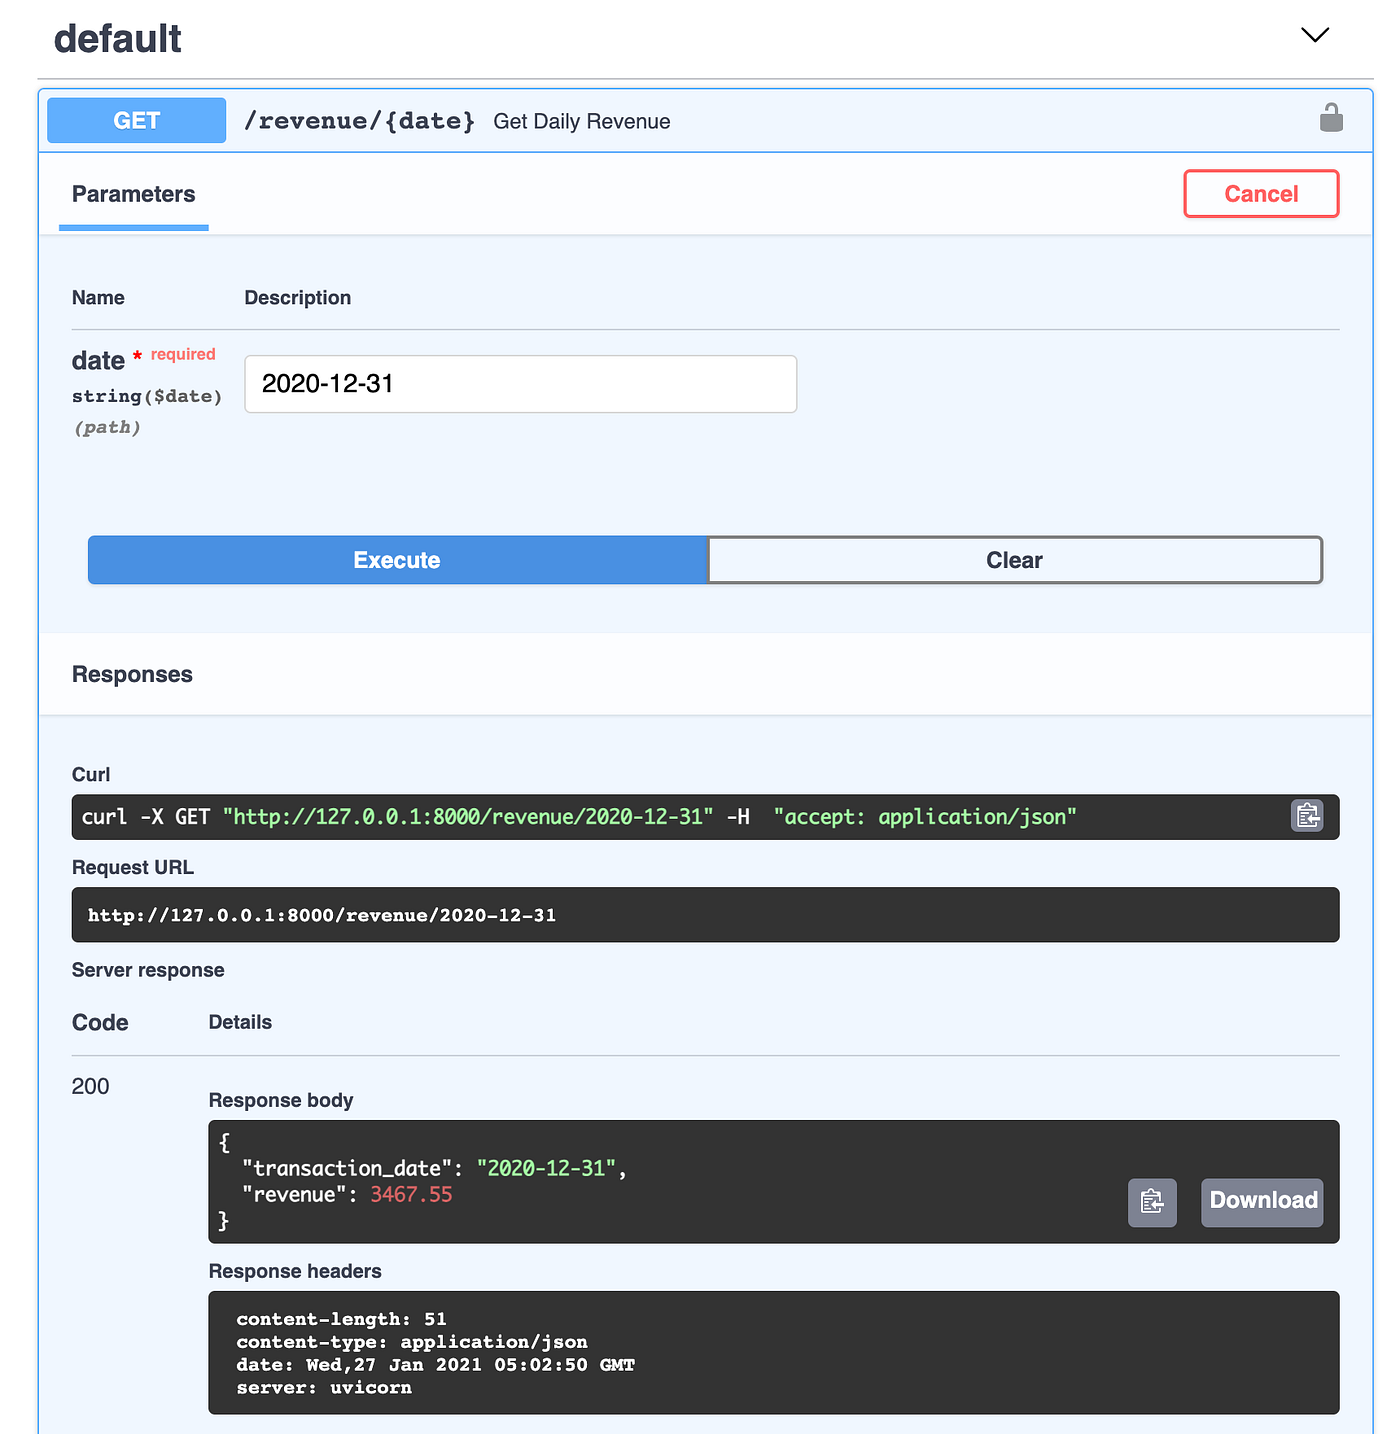
Task: Select the revenue value 3467.55 in response
Action: click(x=411, y=1194)
